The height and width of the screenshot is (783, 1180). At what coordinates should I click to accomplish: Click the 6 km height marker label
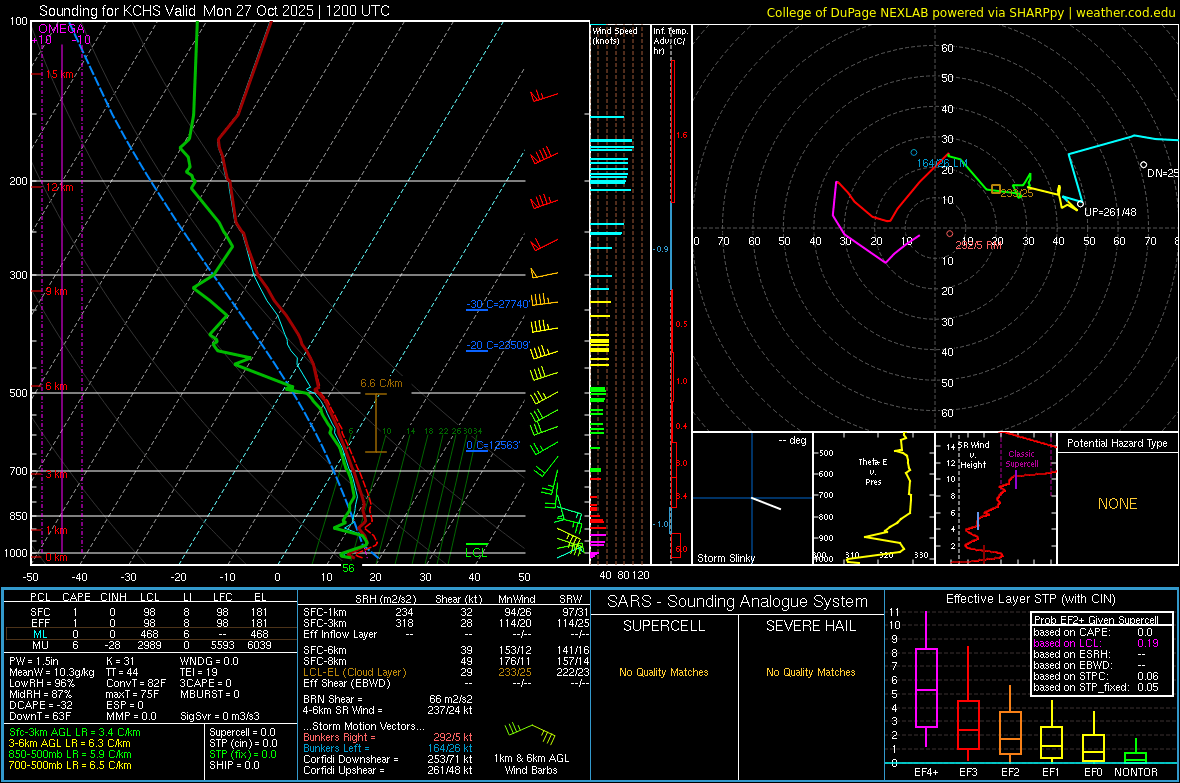(56, 386)
